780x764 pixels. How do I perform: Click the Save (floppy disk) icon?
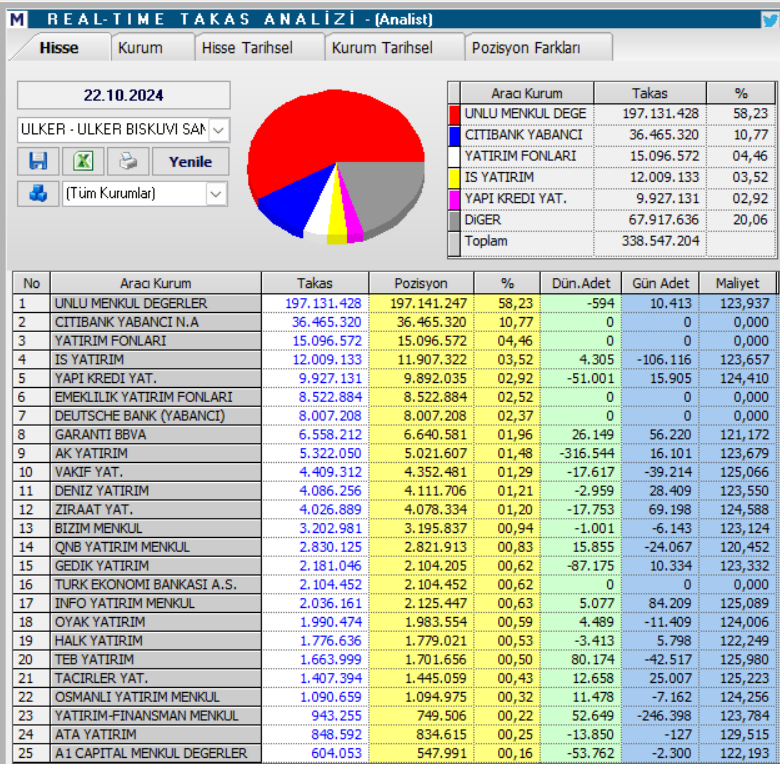[38, 162]
